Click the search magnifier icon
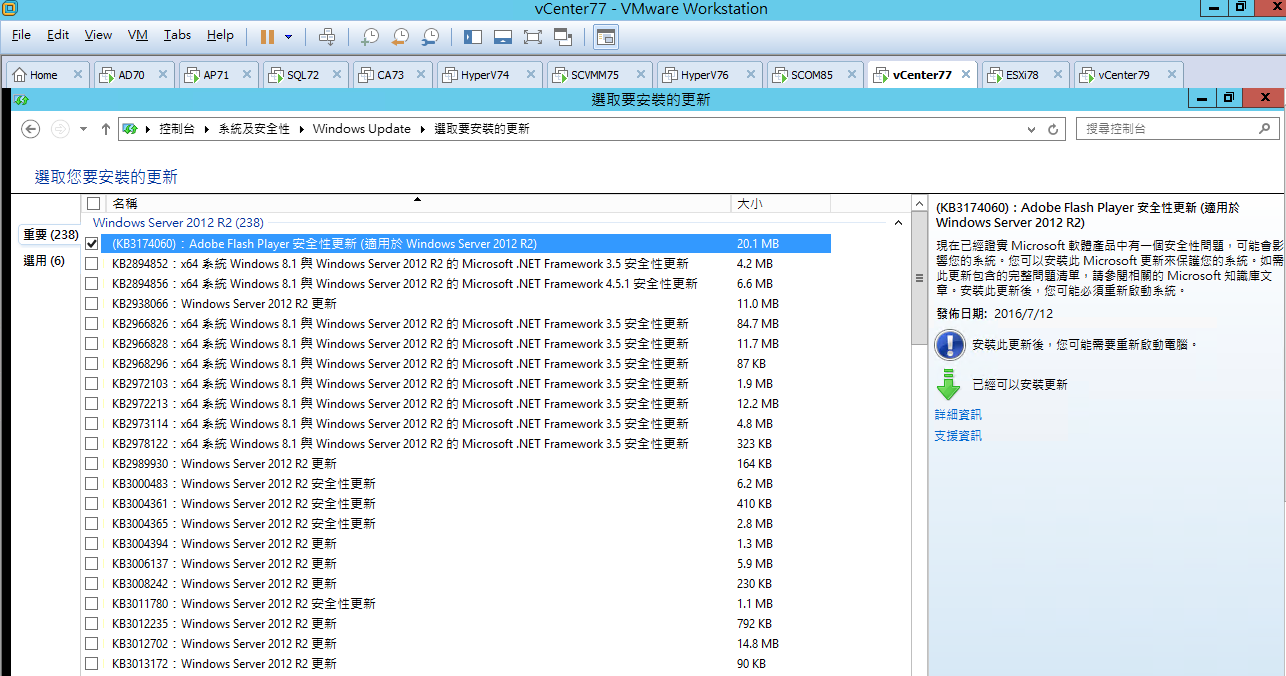This screenshot has height=676, width=1286. pyautogui.click(x=1266, y=129)
